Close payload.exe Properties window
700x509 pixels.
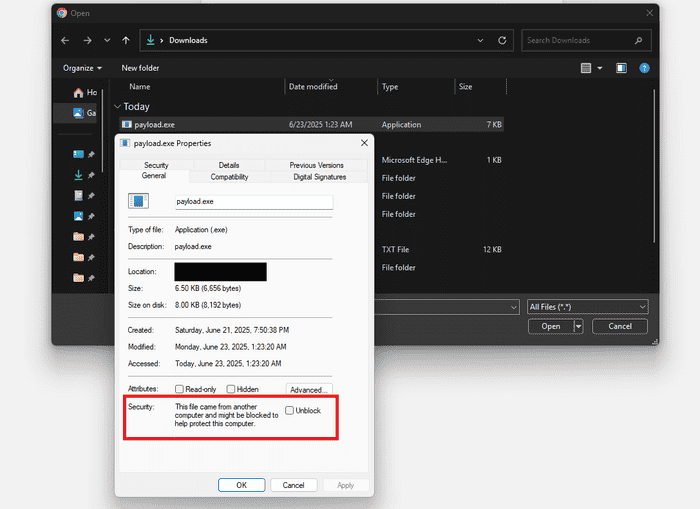coord(364,143)
